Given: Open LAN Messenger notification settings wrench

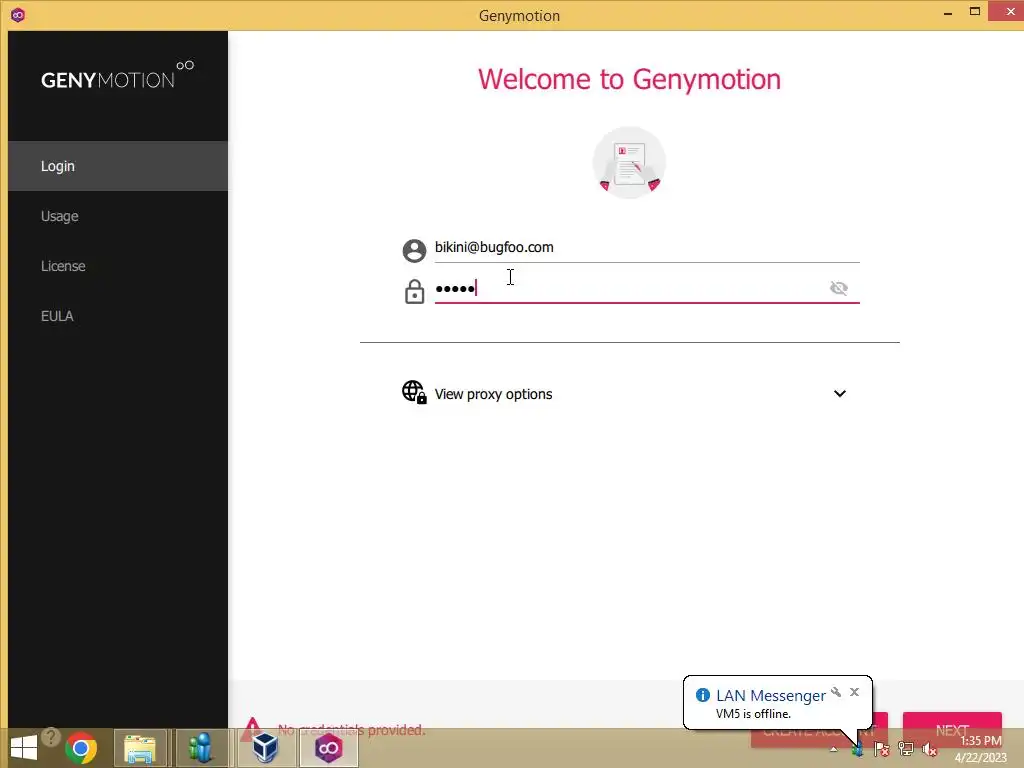Looking at the screenshot, I should [x=836, y=692].
